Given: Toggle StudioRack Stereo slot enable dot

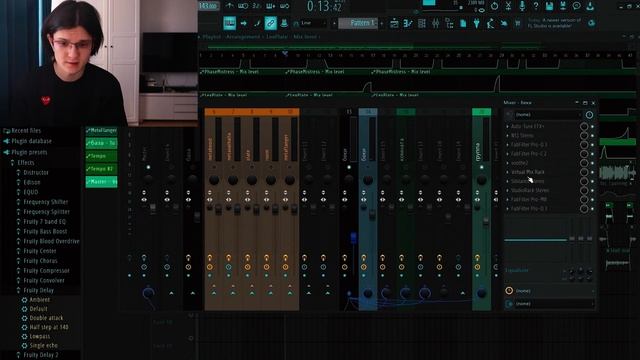Looking at the screenshot, I should click(x=592, y=190).
